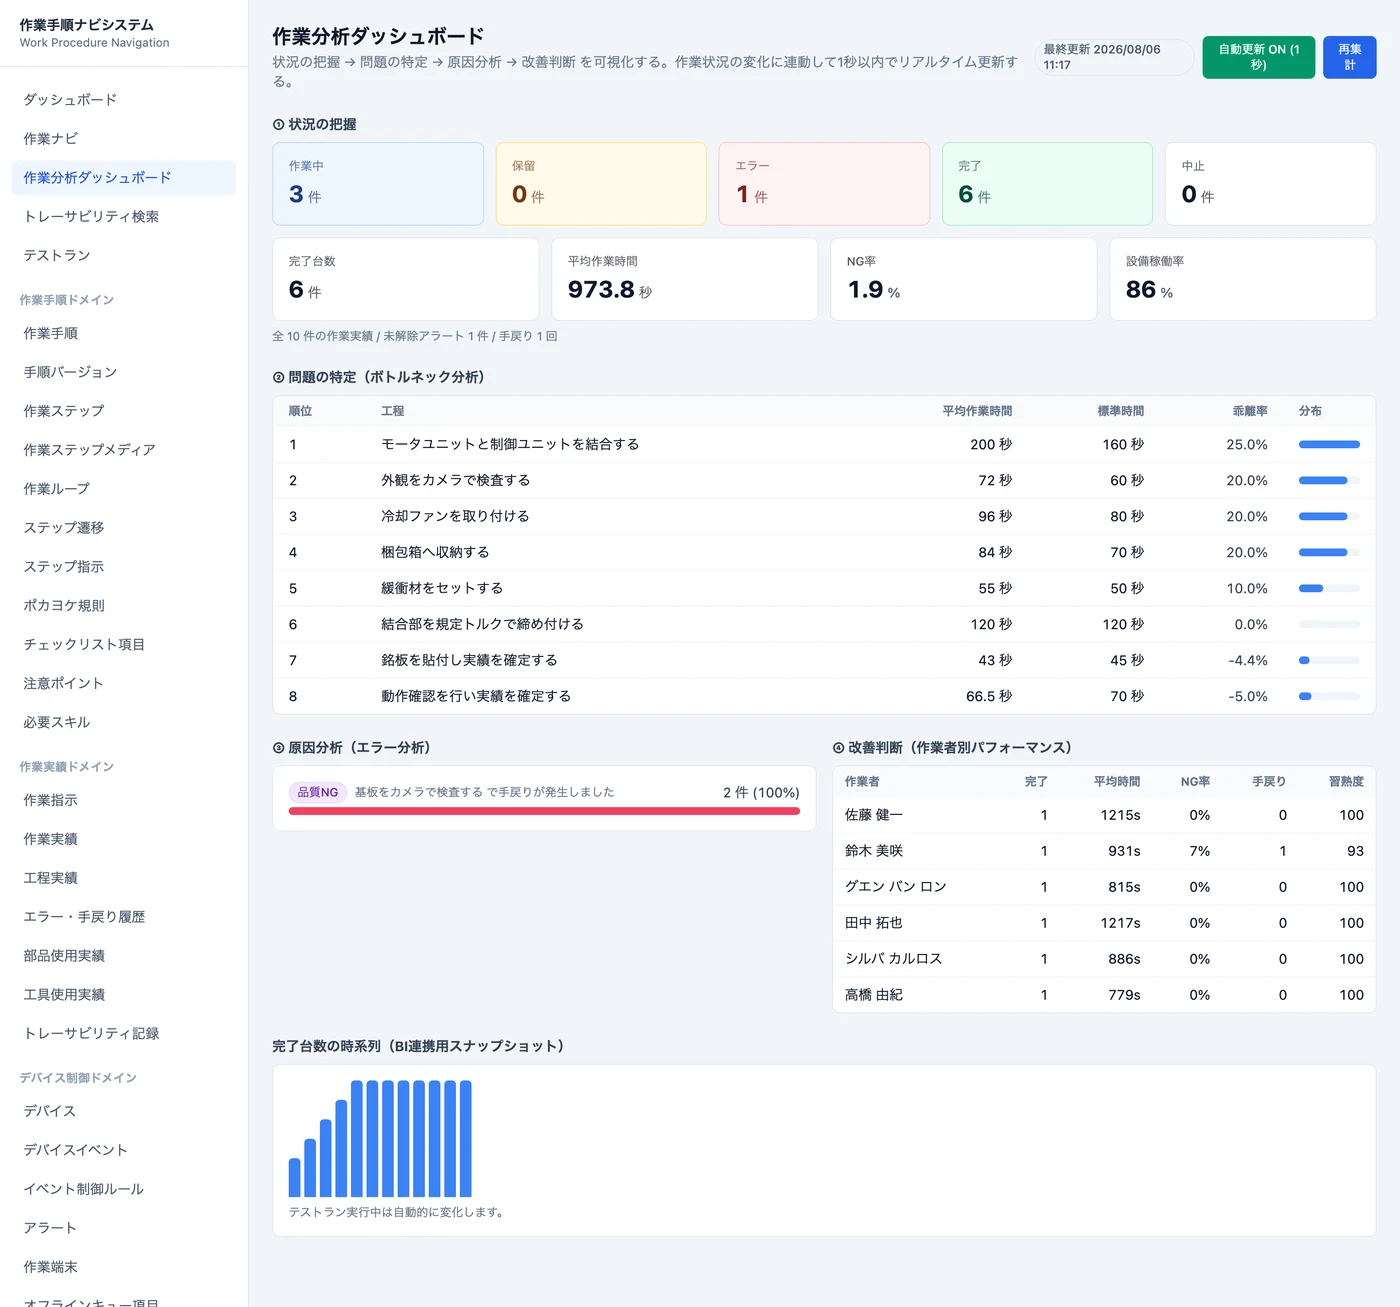Click the red 品質NG error progress bar
This screenshot has height=1307, width=1400.
pos(544,812)
